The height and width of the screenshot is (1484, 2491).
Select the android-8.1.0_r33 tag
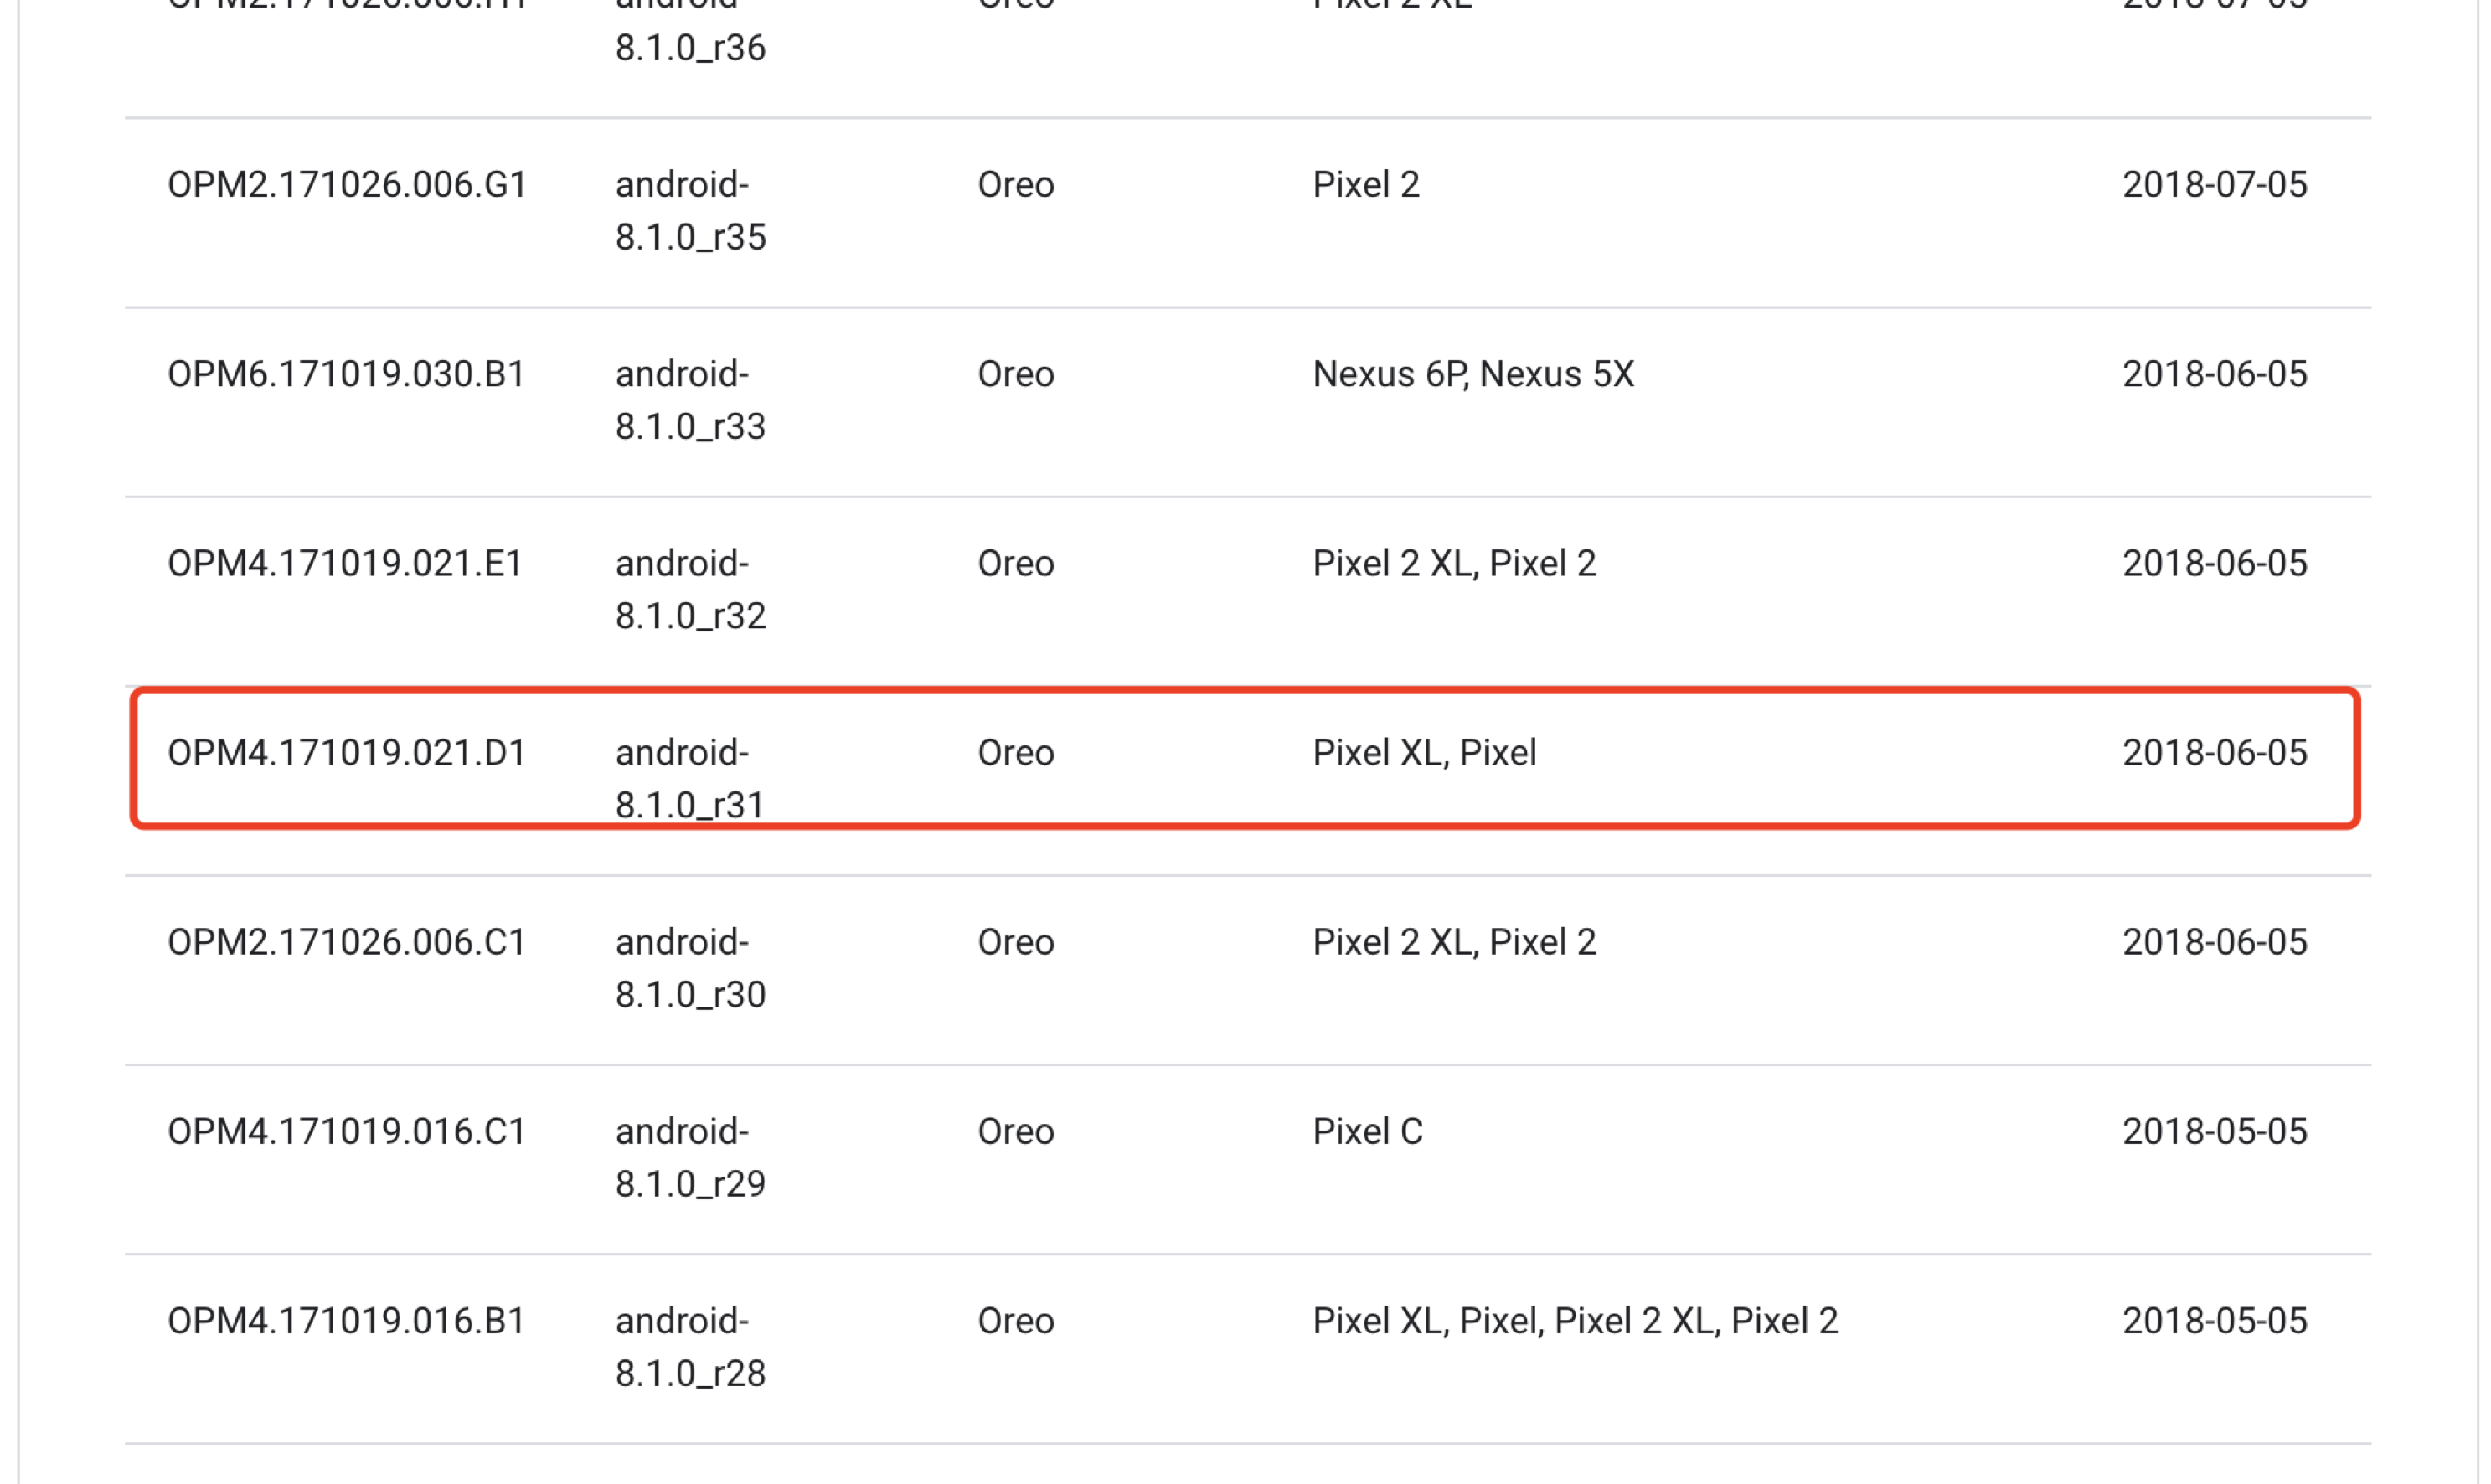coord(691,400)
